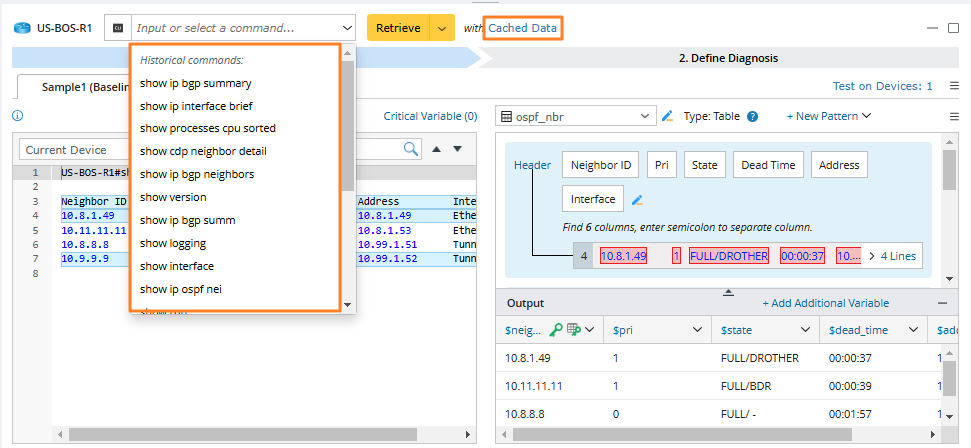
Task: Expand the 4 Lines row preview
Action: pos(892,256)
